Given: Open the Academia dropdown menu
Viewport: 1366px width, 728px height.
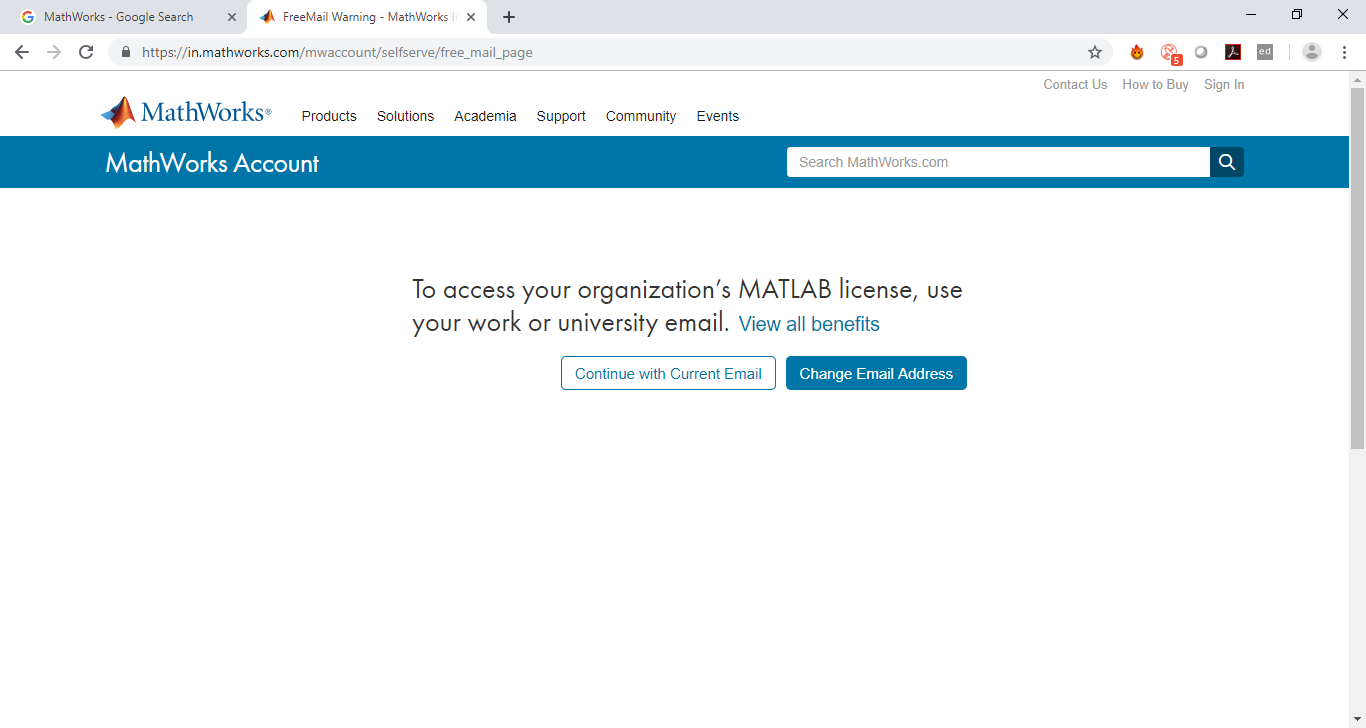Looking at the screenshot, I should (484, 116).
